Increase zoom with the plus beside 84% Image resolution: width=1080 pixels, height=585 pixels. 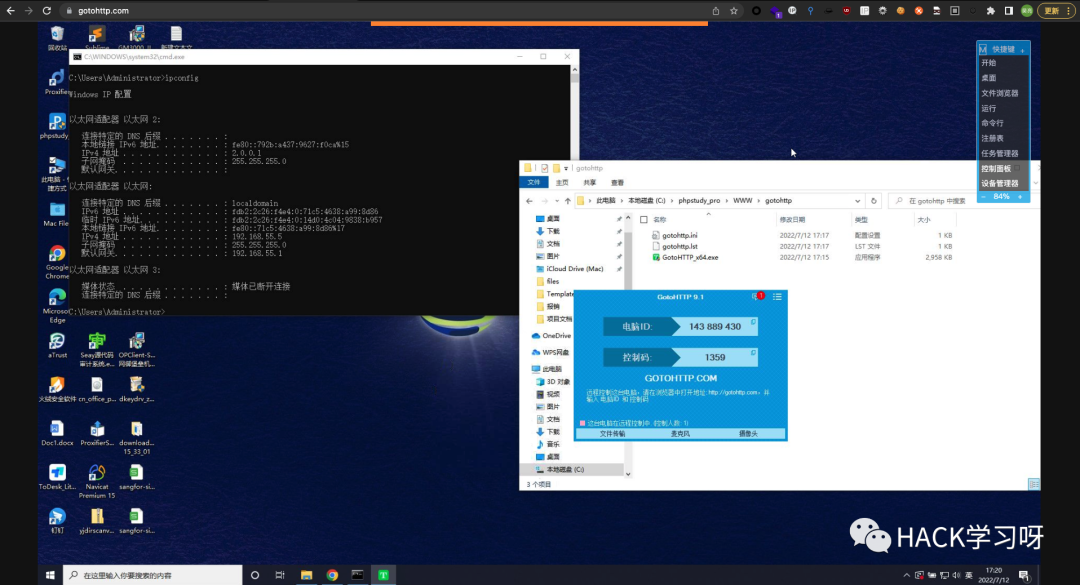pyautogui.click(x=1020, y=197)
